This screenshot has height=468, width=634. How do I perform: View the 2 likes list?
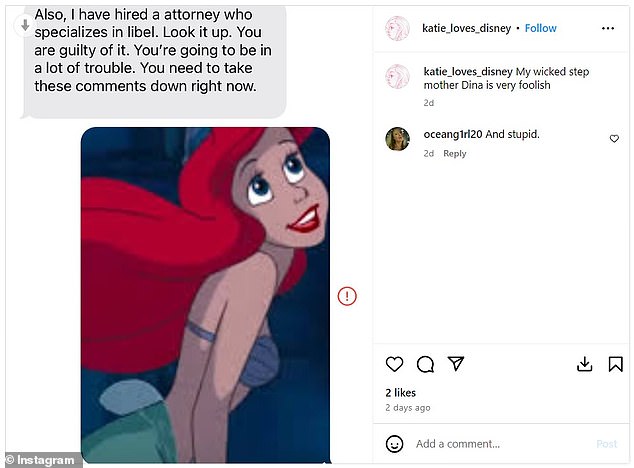[400, 393]
